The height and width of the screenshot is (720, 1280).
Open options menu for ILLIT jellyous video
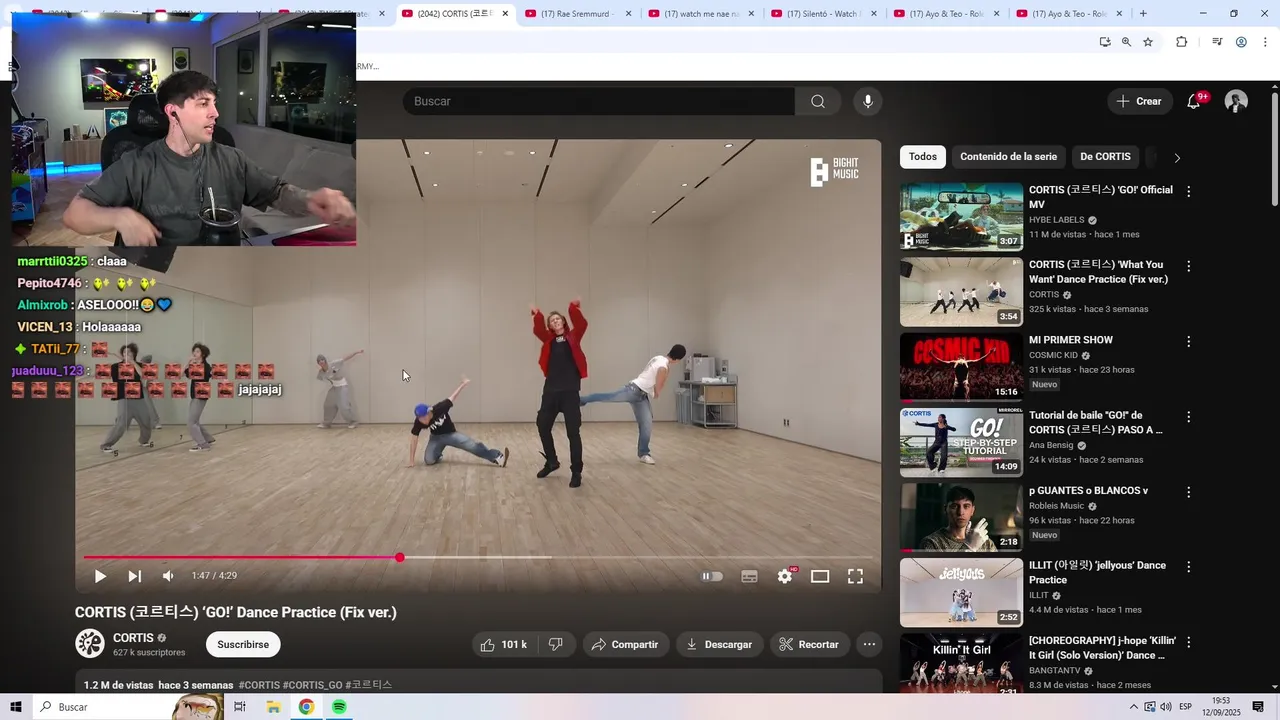pos(1189,567)
